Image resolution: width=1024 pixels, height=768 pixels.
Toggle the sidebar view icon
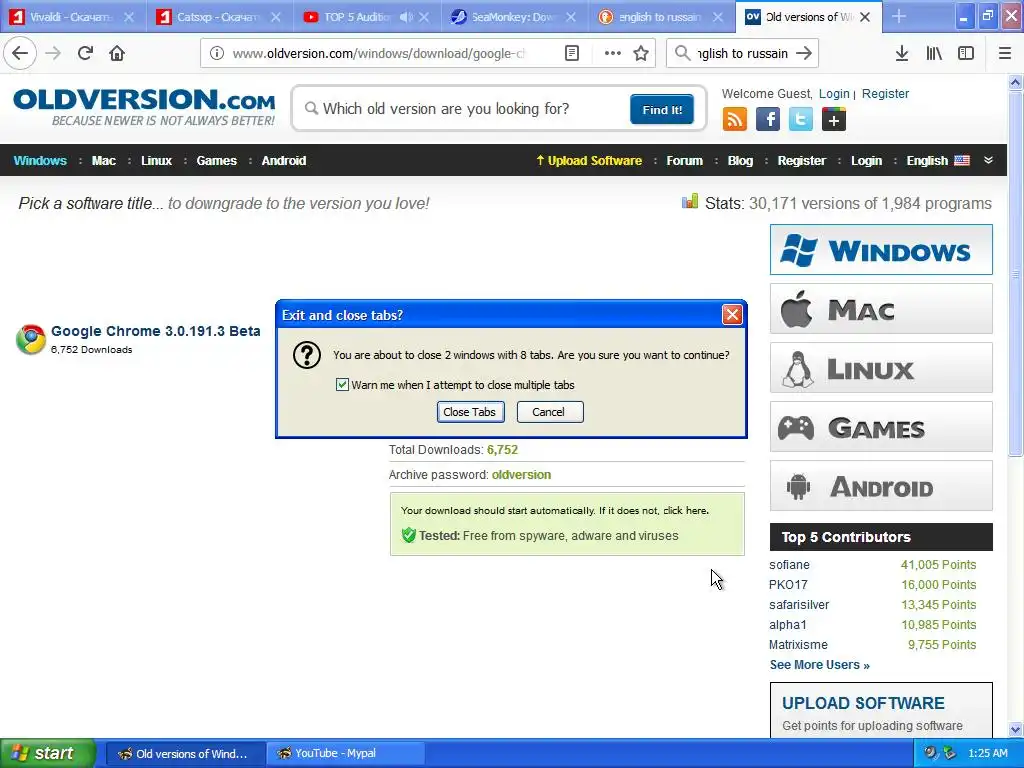966,54
